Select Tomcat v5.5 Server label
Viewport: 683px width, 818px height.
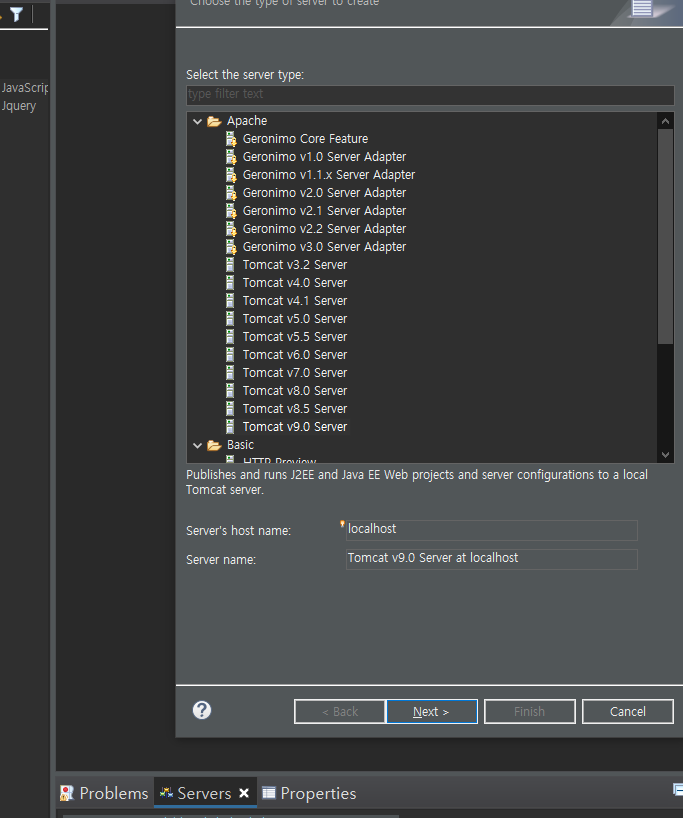click(295, 337)
